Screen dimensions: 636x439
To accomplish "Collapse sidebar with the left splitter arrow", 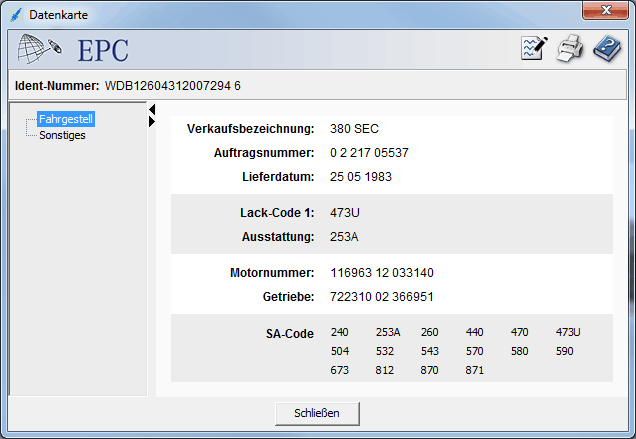I will point(152,109).
